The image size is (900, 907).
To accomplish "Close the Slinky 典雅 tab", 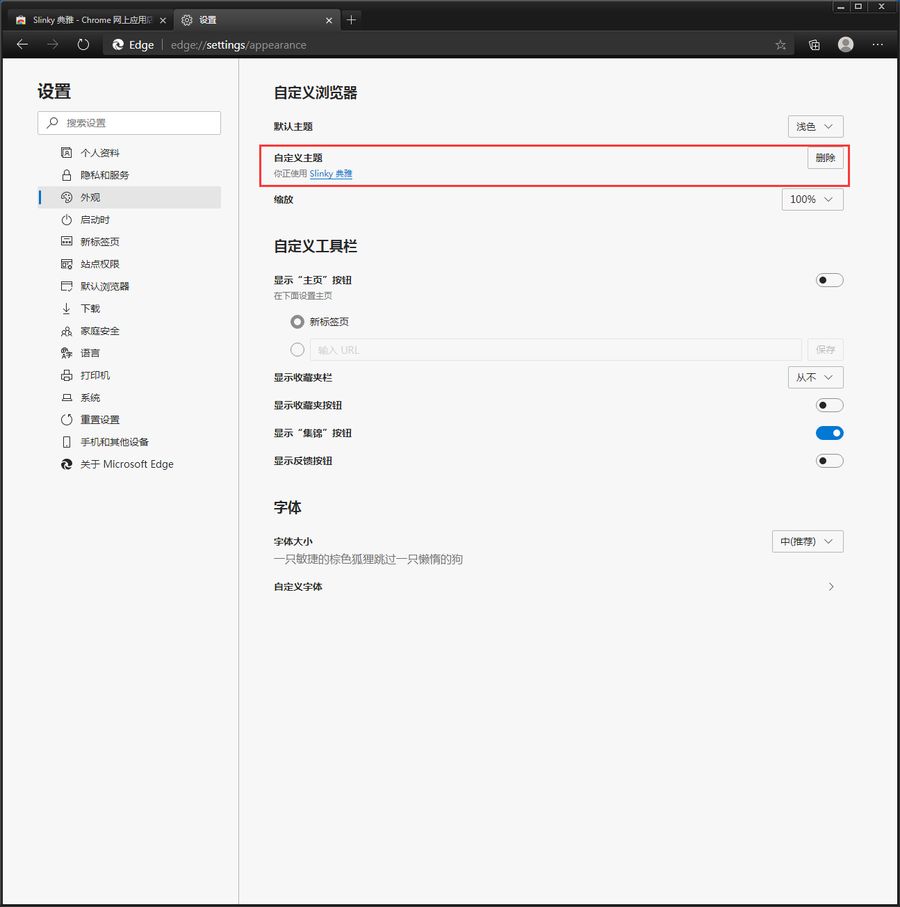I will coord(162,20).
